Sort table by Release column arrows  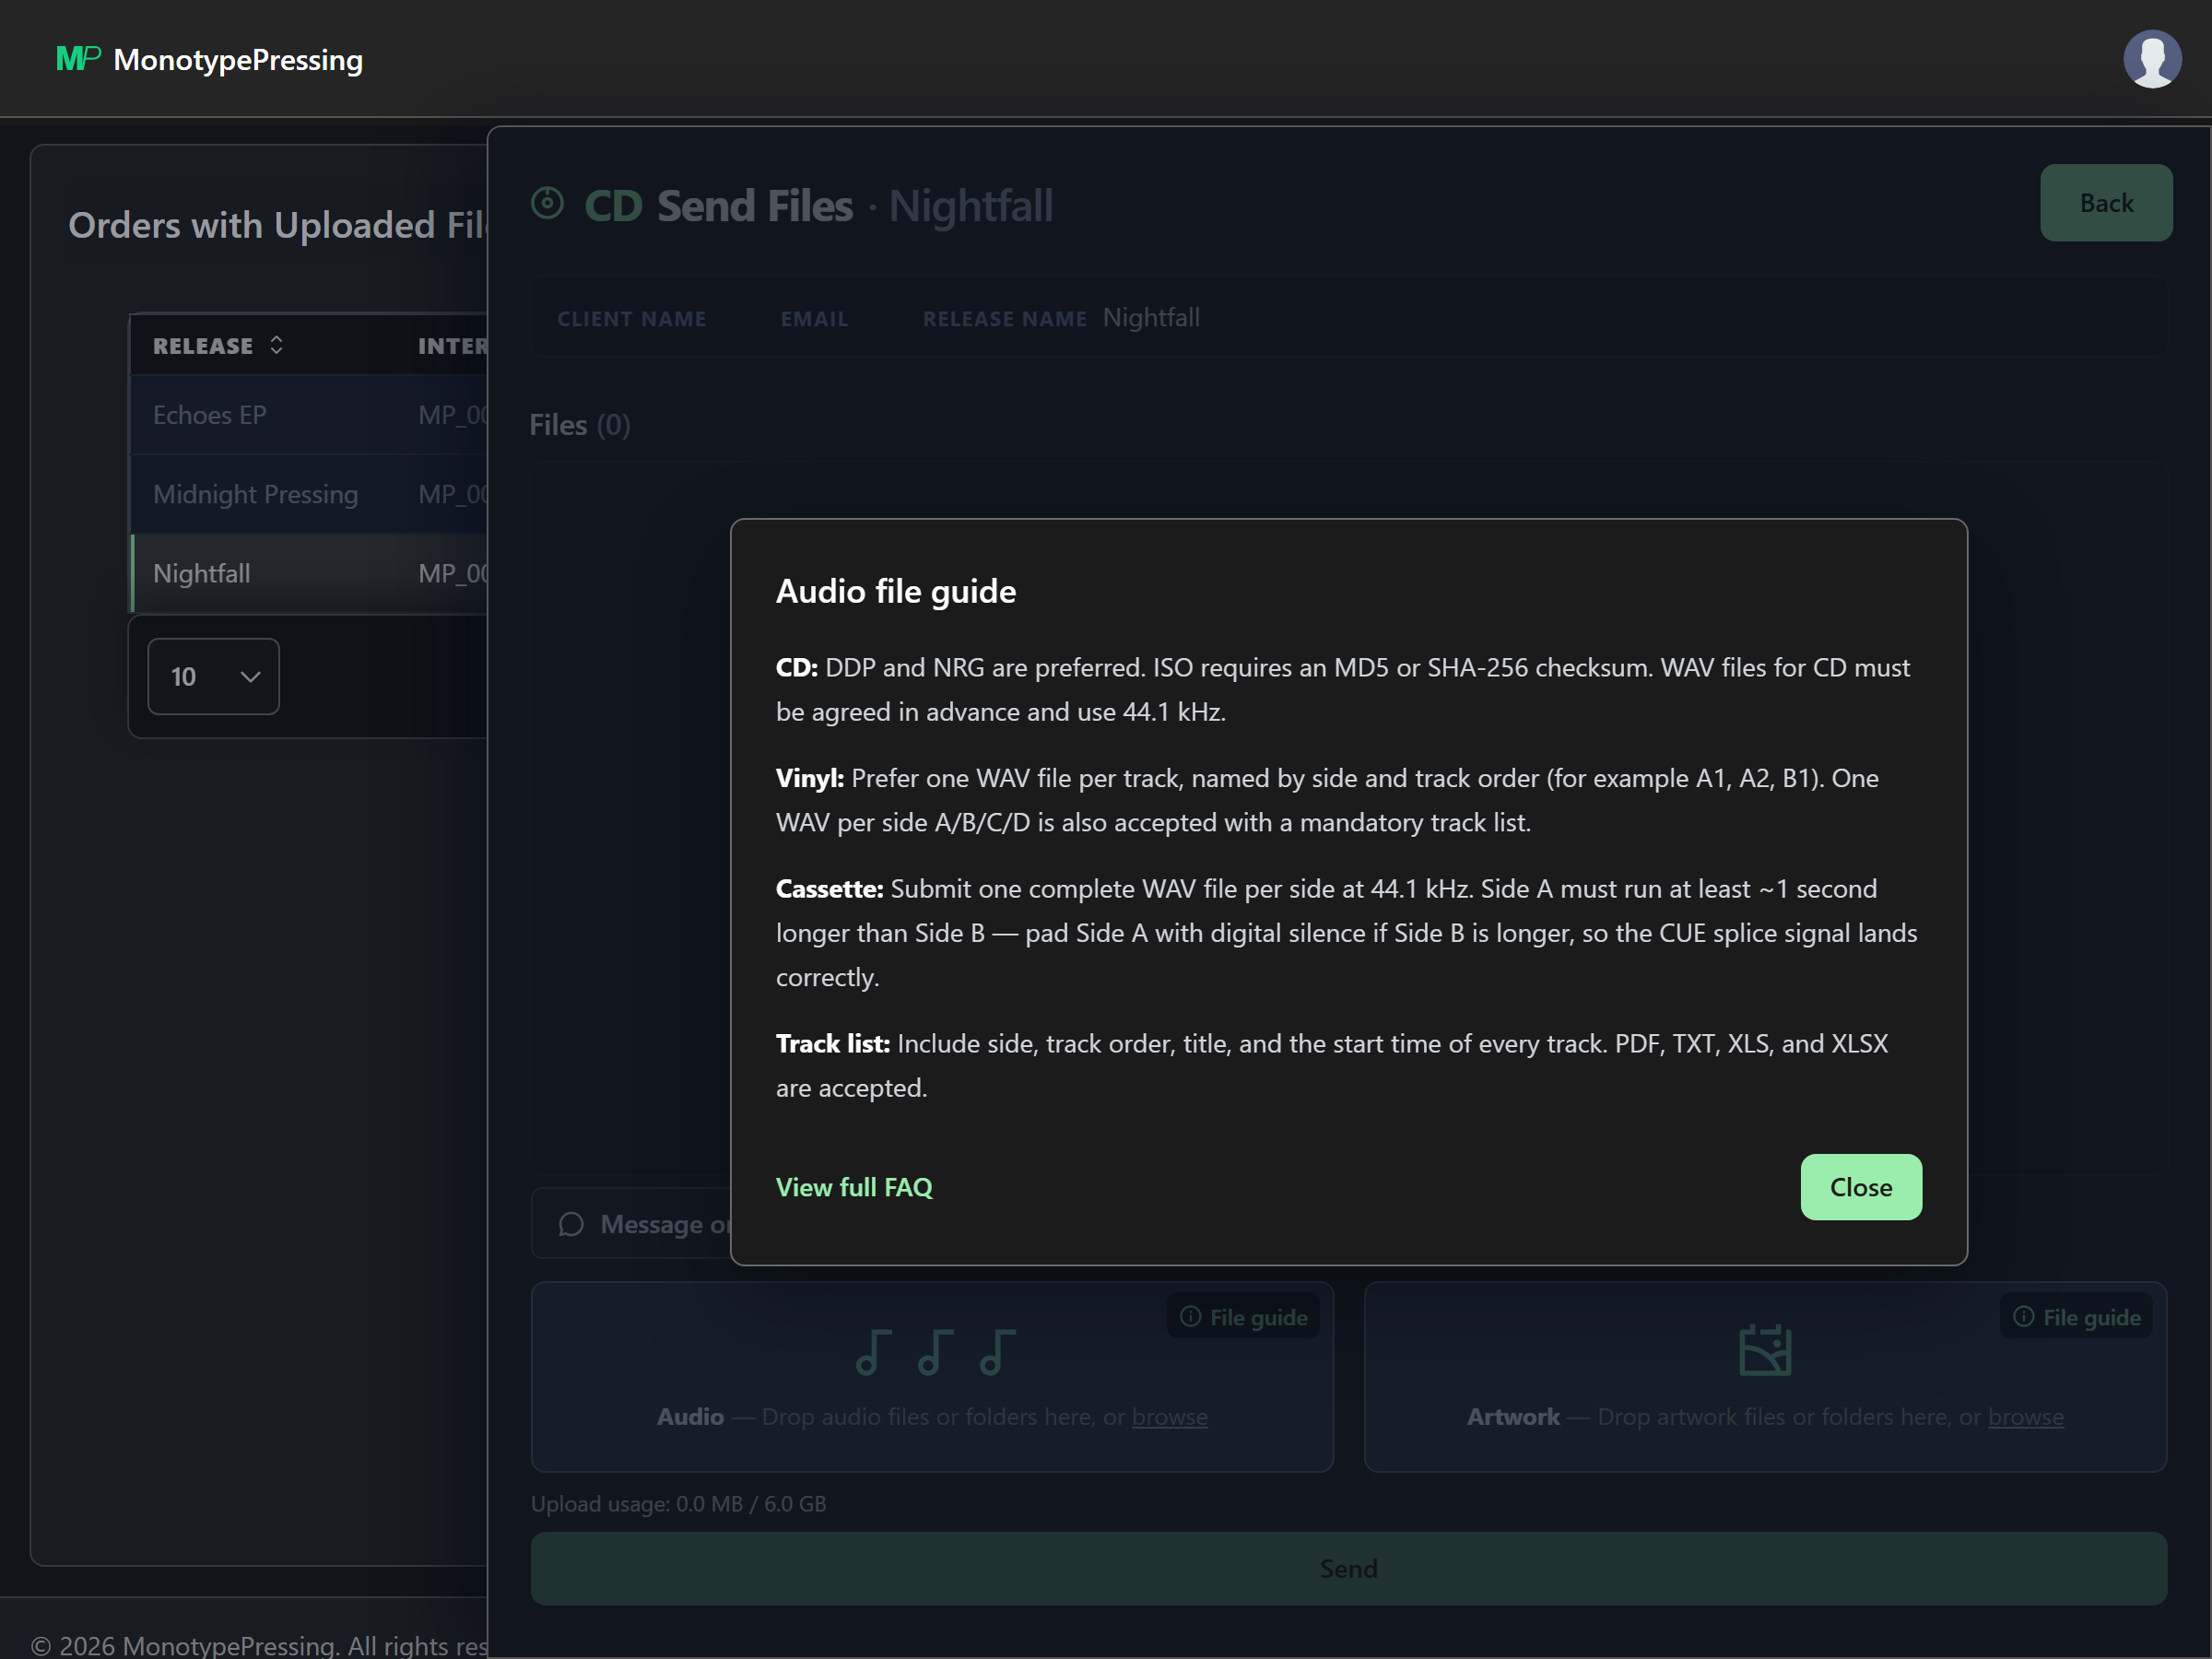point(277,345)
